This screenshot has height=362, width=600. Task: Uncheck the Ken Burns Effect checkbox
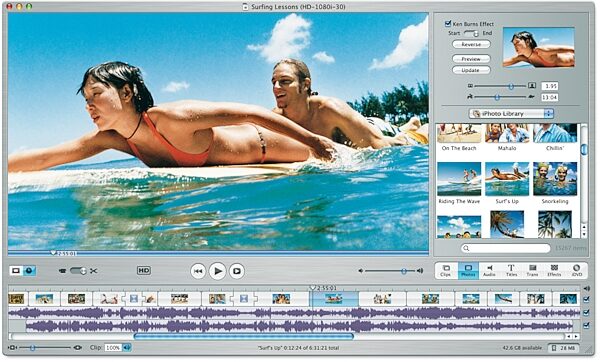[x=448, y=24]
